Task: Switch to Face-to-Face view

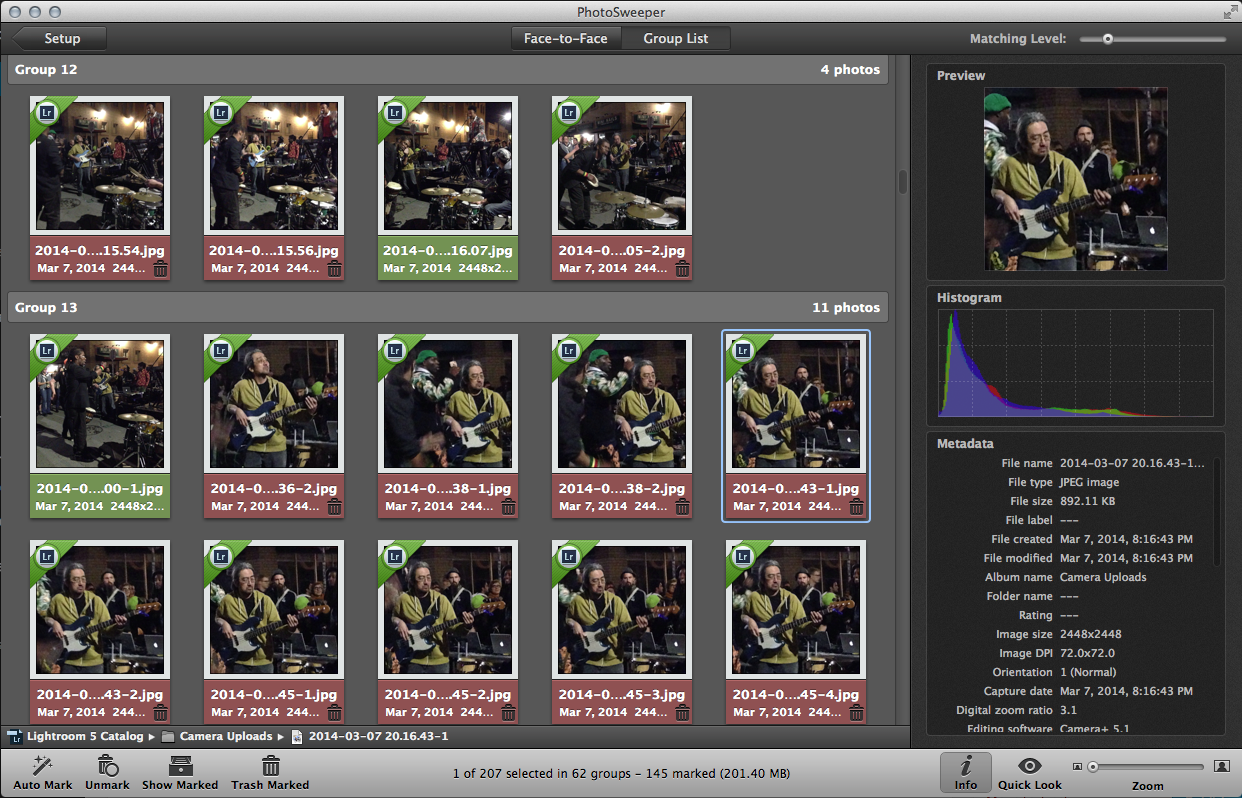Action: coord(566,39)
